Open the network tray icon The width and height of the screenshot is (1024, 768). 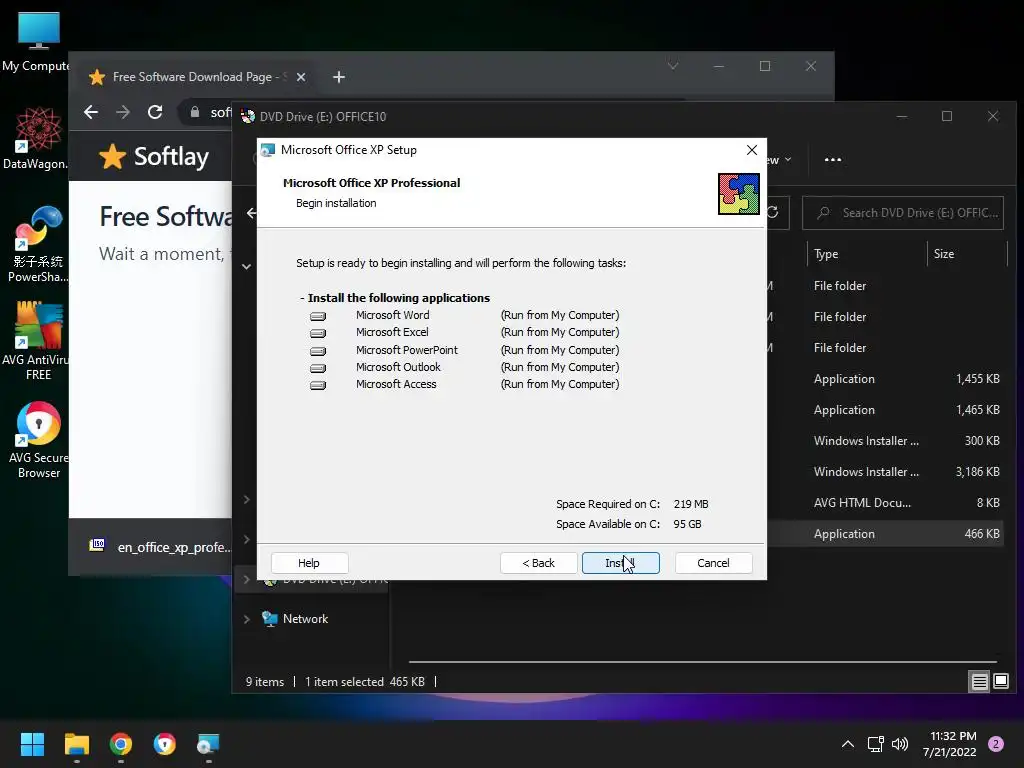coord(875,744)
